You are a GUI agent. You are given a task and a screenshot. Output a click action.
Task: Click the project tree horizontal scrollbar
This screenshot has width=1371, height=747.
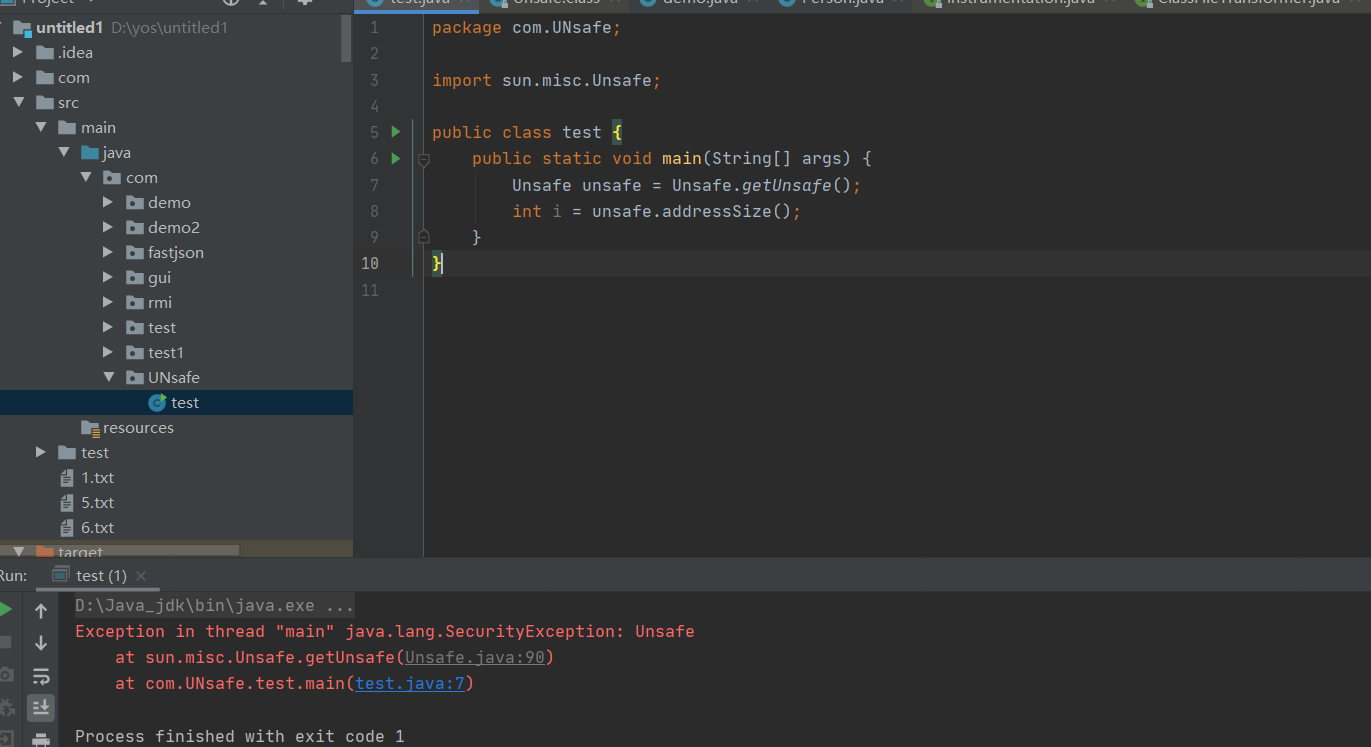(120, 550)
